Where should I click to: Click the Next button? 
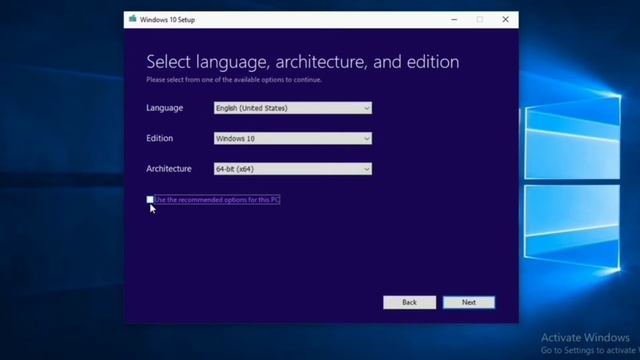[469, 302]
